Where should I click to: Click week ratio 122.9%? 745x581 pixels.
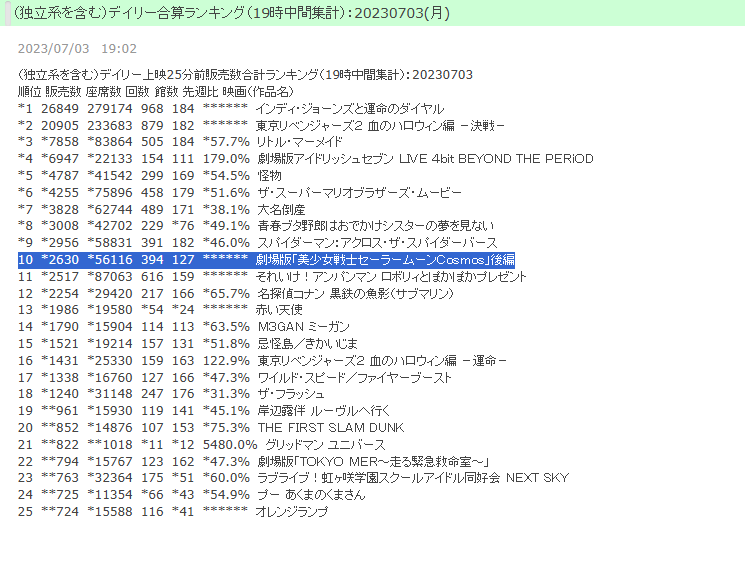[x=226, y=361]
